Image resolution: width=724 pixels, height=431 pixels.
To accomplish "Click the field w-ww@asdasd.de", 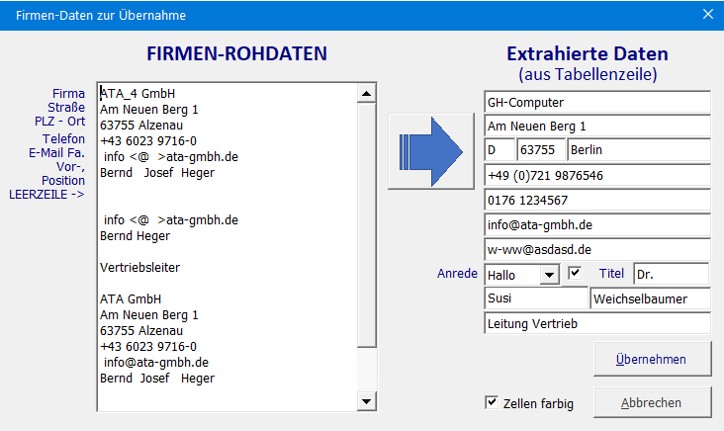I will 597,250.
